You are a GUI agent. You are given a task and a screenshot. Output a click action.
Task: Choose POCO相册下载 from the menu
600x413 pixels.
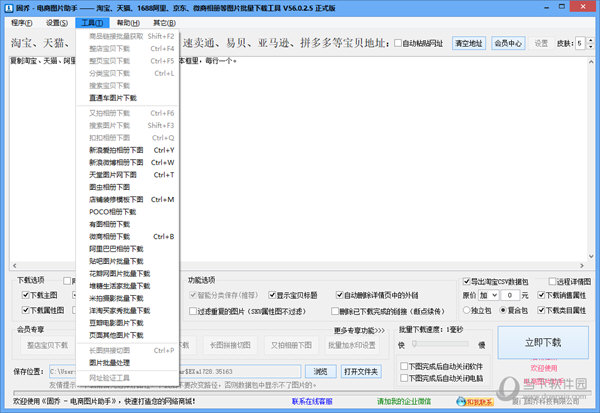(127, 212)
